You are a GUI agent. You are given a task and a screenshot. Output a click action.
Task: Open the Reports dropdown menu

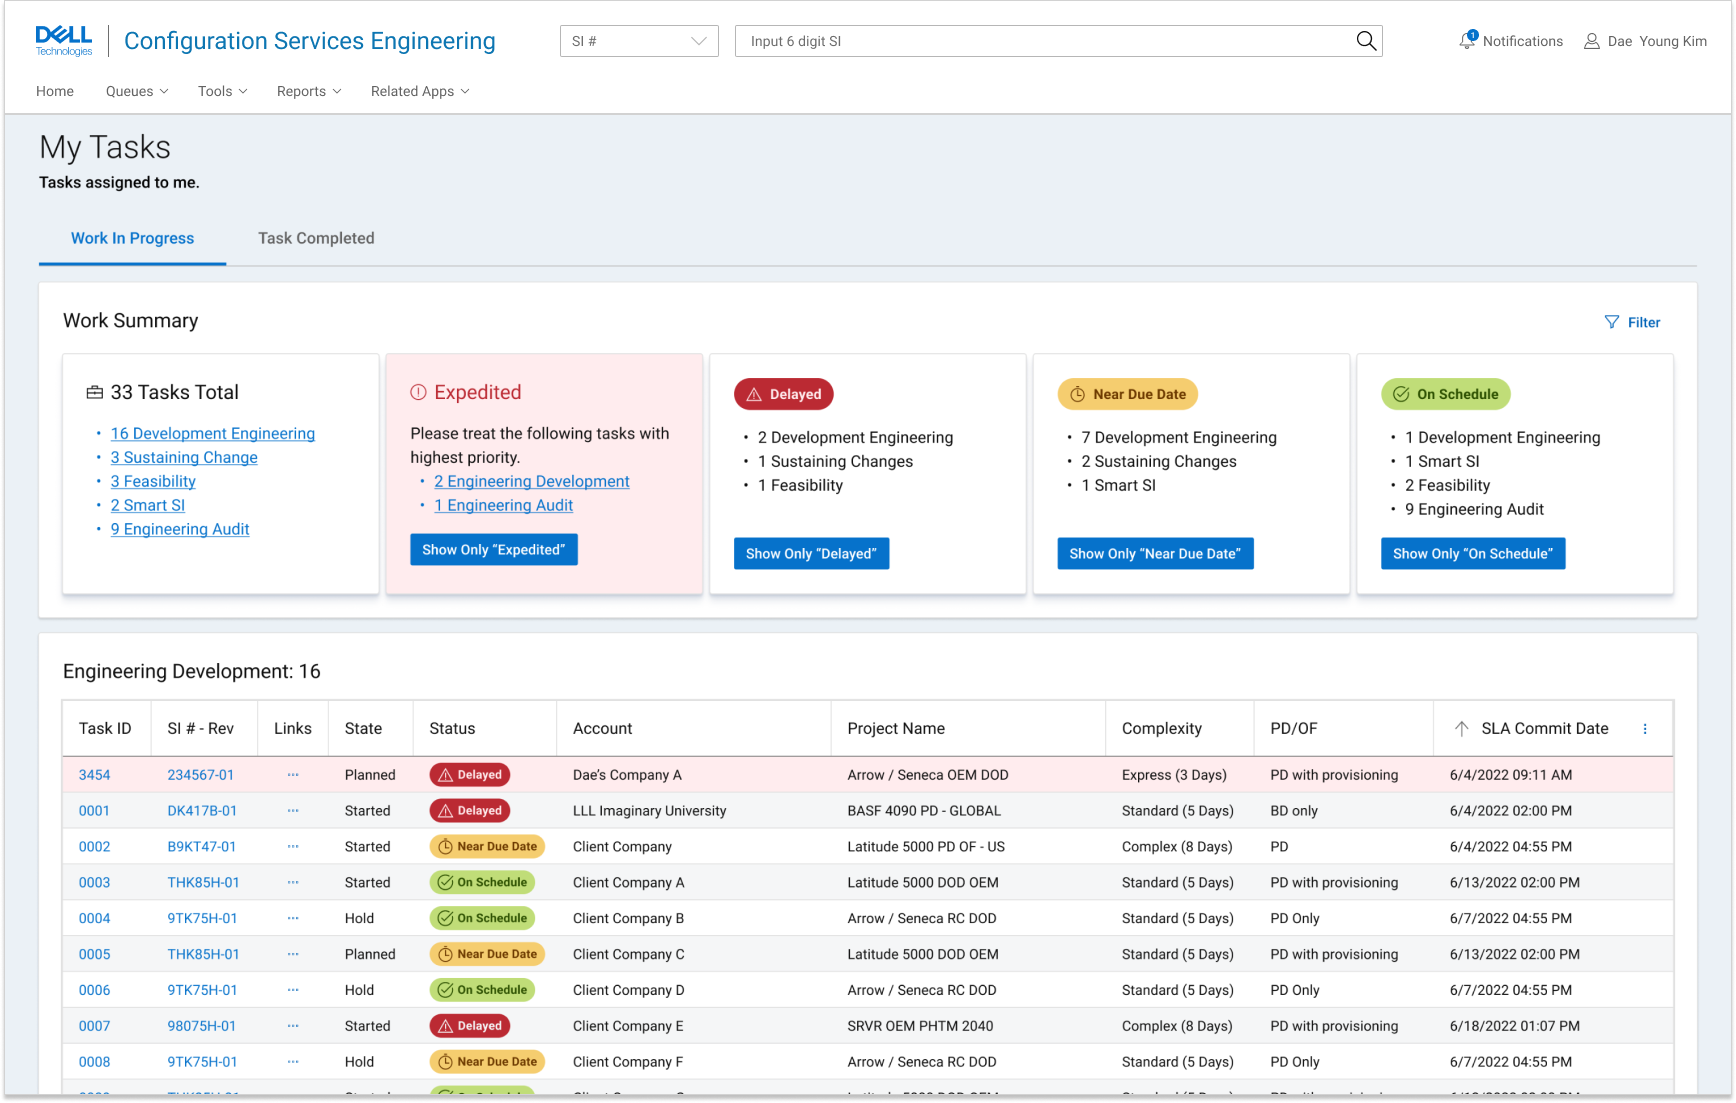(x=309, y=91)
